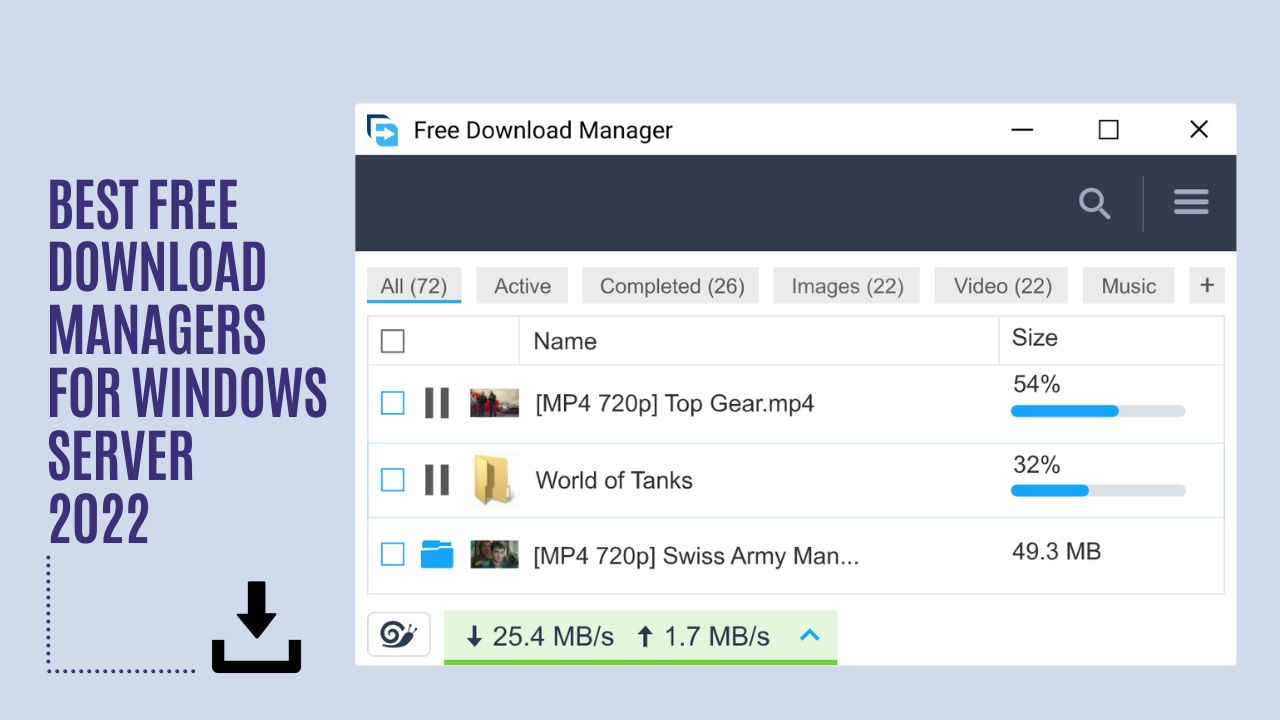
Task: Check the select-all checkbox in the header
Action: (x=392, y=340)
